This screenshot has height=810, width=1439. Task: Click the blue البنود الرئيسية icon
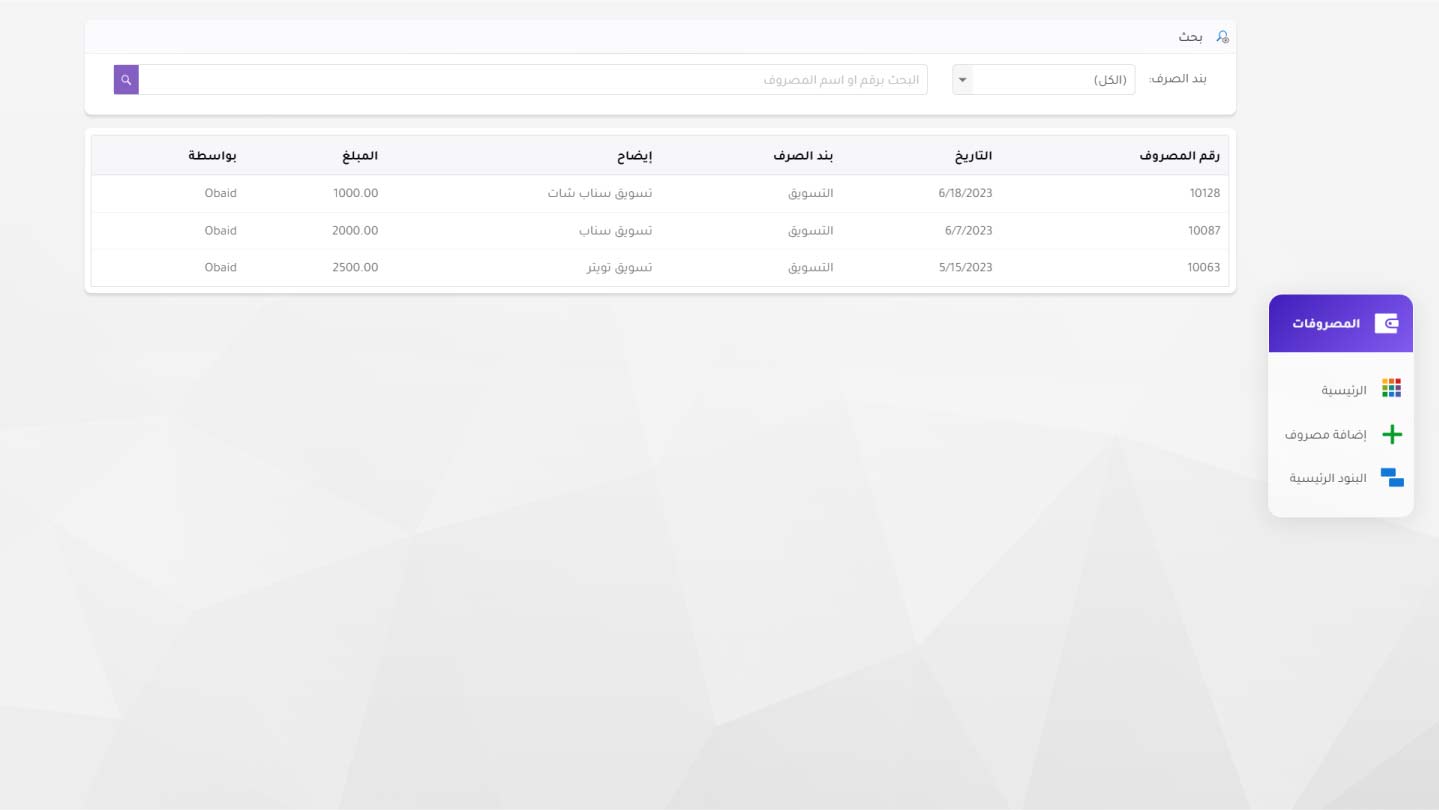point(1391,478)
